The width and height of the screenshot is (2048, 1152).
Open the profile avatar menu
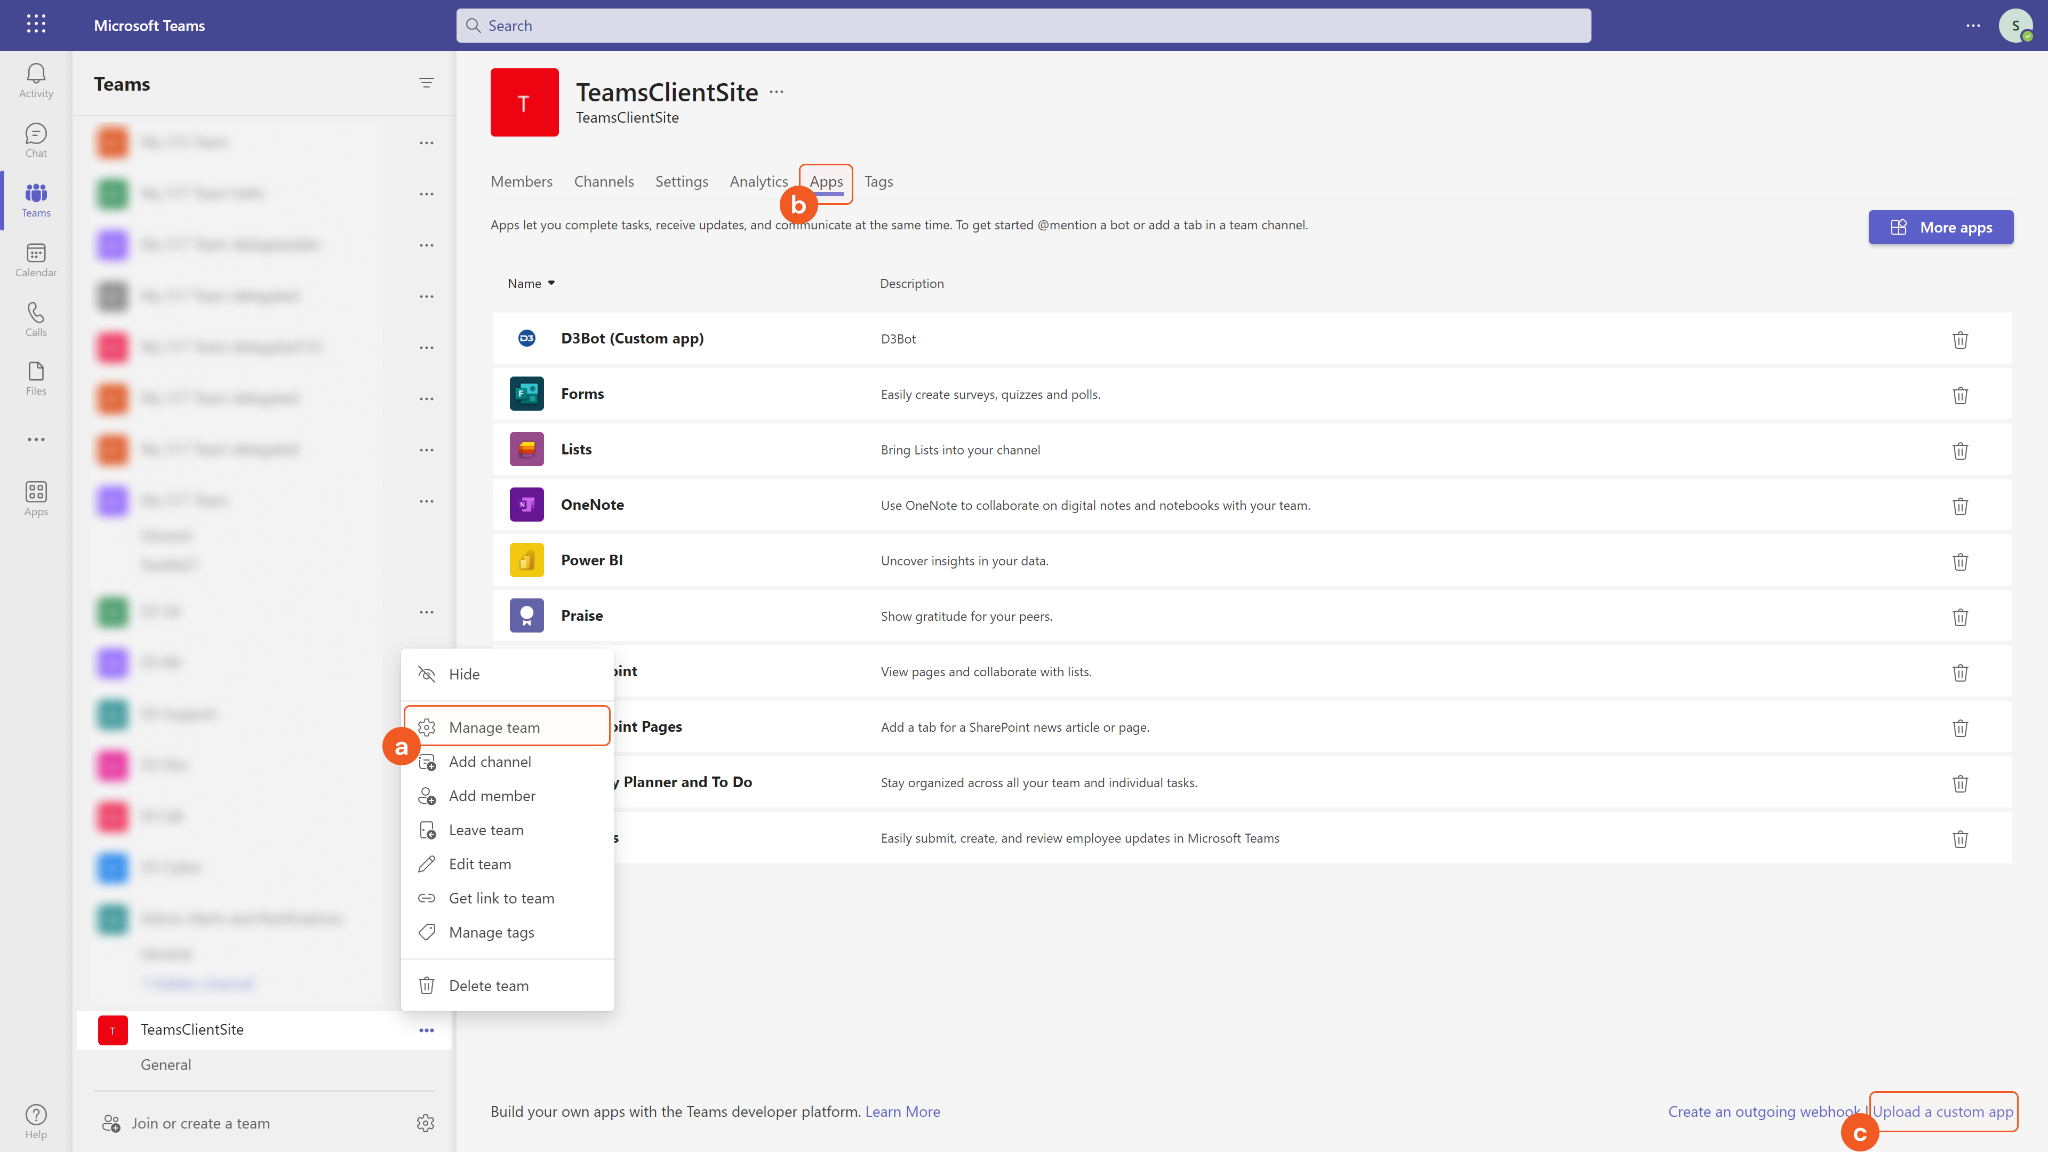coord(2015,25)
